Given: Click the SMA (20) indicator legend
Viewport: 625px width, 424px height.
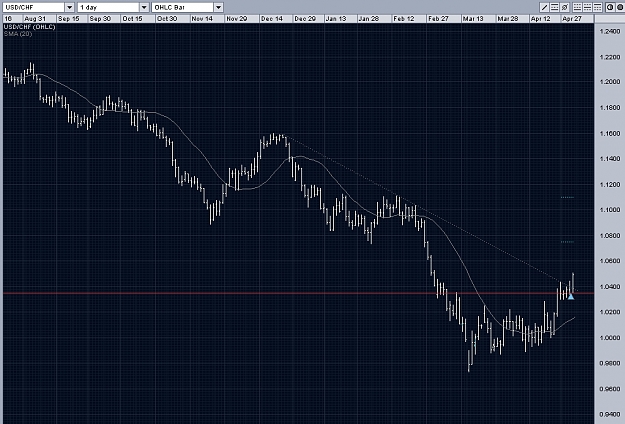Looking at the screenshot, I should (x=18, y=34).
